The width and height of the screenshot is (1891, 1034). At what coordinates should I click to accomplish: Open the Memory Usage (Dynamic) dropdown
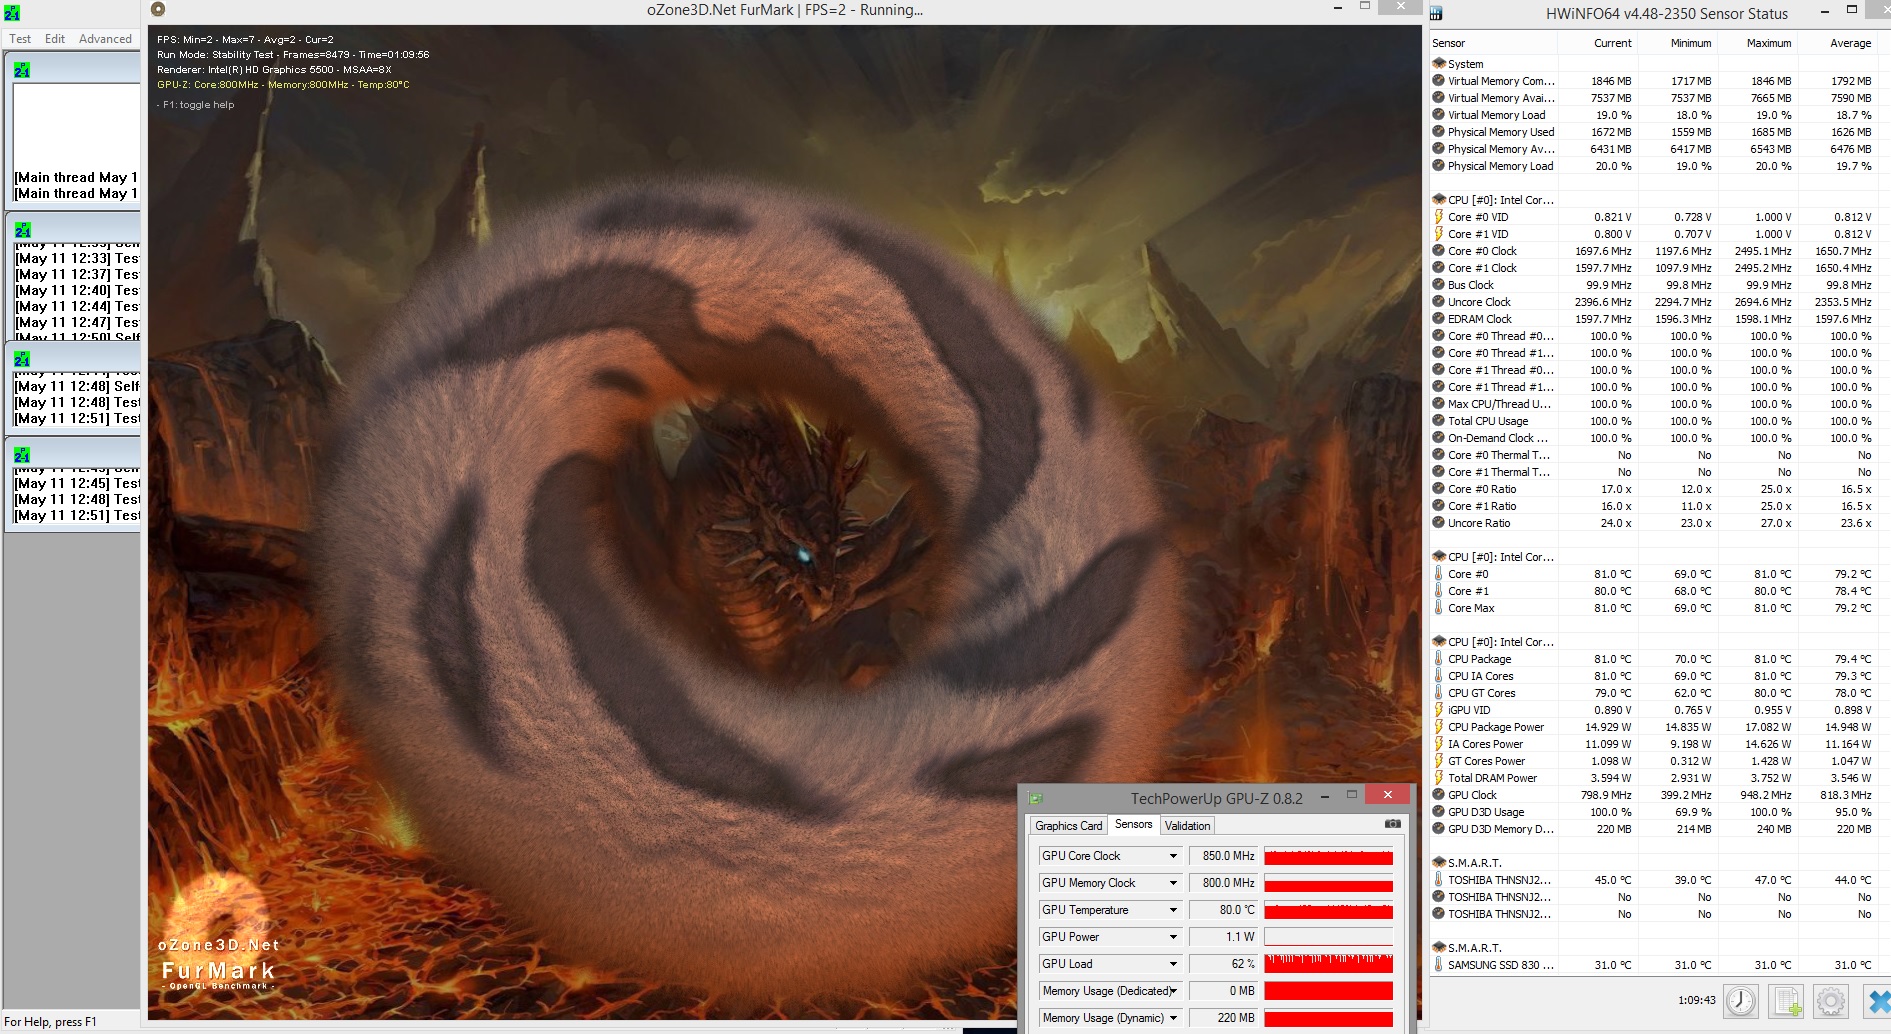[1173, 1018]
